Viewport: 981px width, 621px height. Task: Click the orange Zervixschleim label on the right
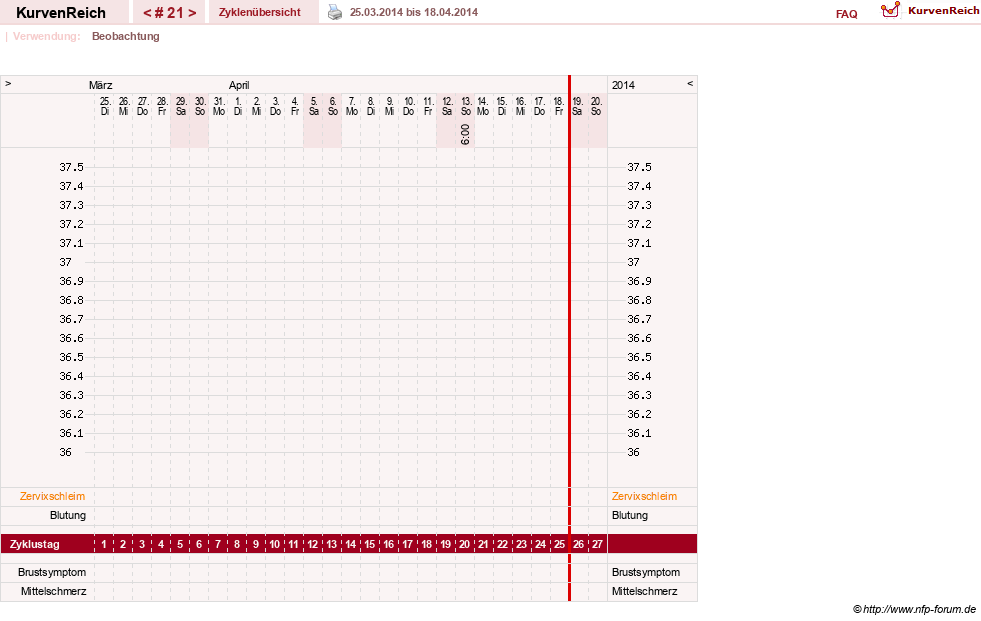[644, 496]
